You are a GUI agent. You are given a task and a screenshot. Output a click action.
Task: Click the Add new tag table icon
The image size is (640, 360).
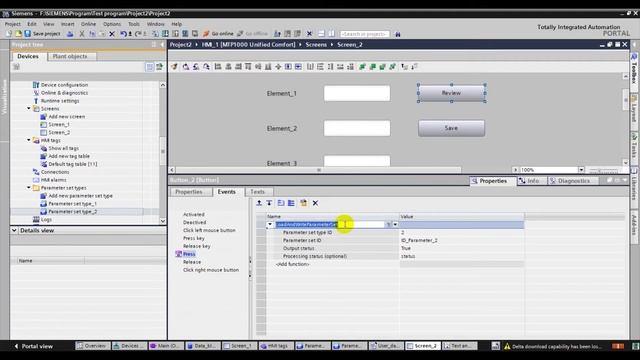[44, 156]
